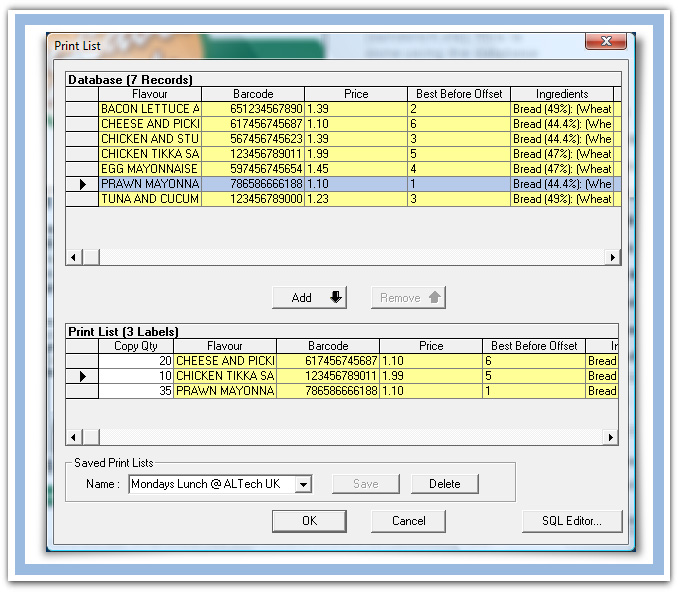Click the Best Before Offset header in Database

click(458, 94)
